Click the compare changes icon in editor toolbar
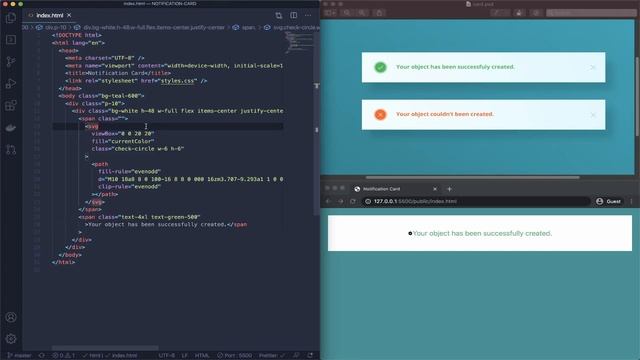Viewport: 640px width, 360px height. (x=279, y=16)
